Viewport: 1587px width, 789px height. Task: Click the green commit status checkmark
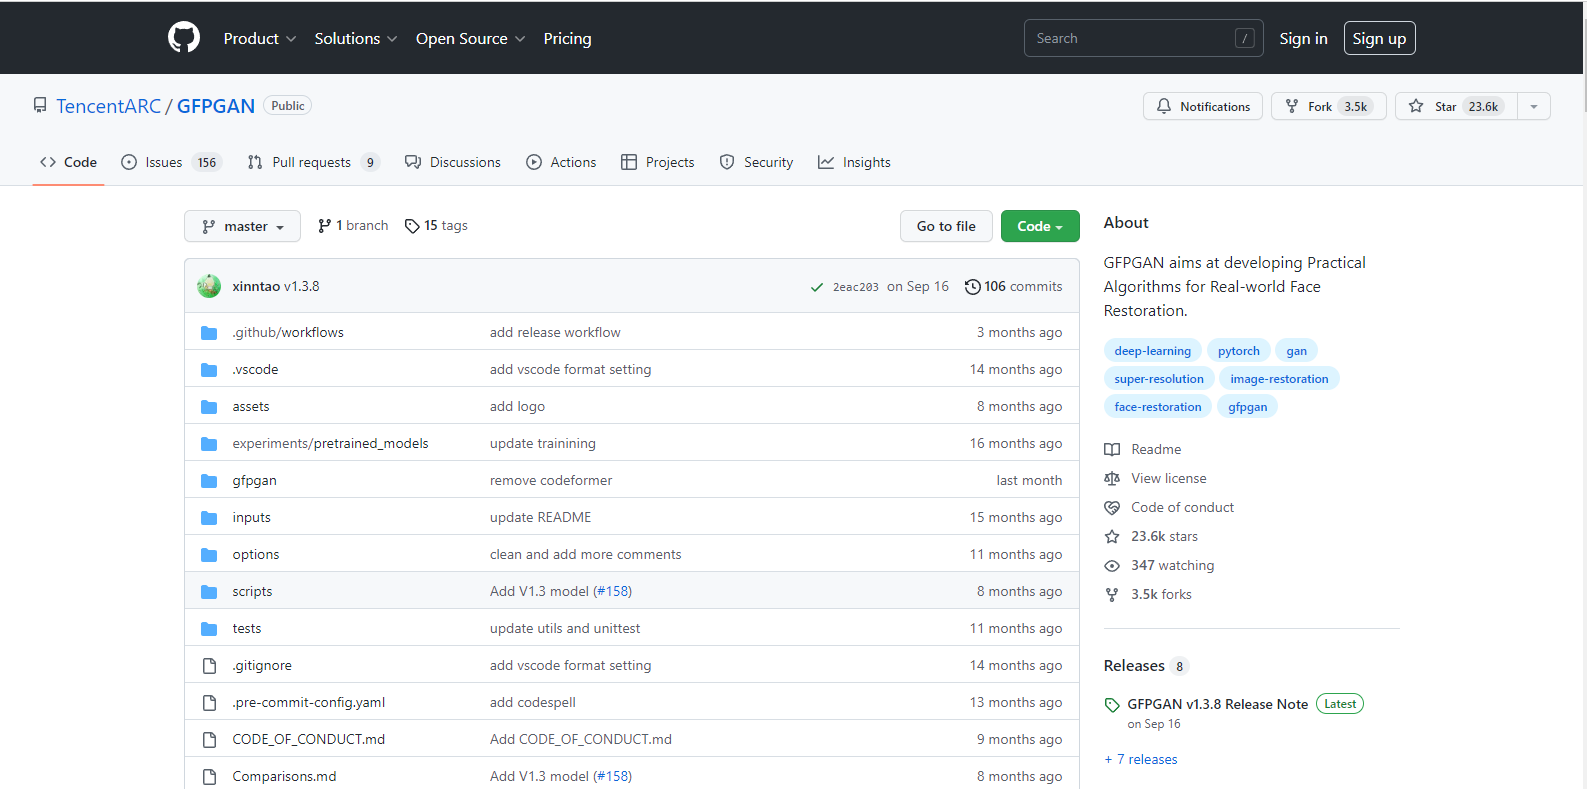(817, 287)
